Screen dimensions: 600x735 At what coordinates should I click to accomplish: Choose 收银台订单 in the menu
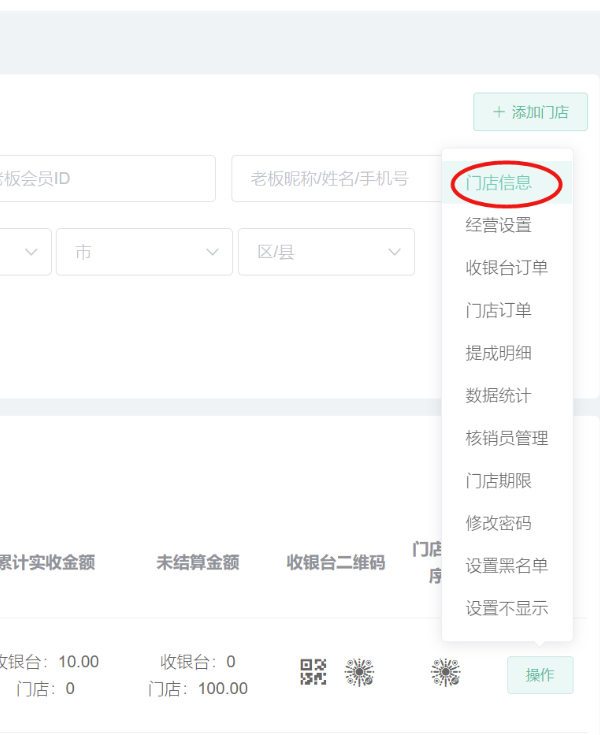[506, 268]
